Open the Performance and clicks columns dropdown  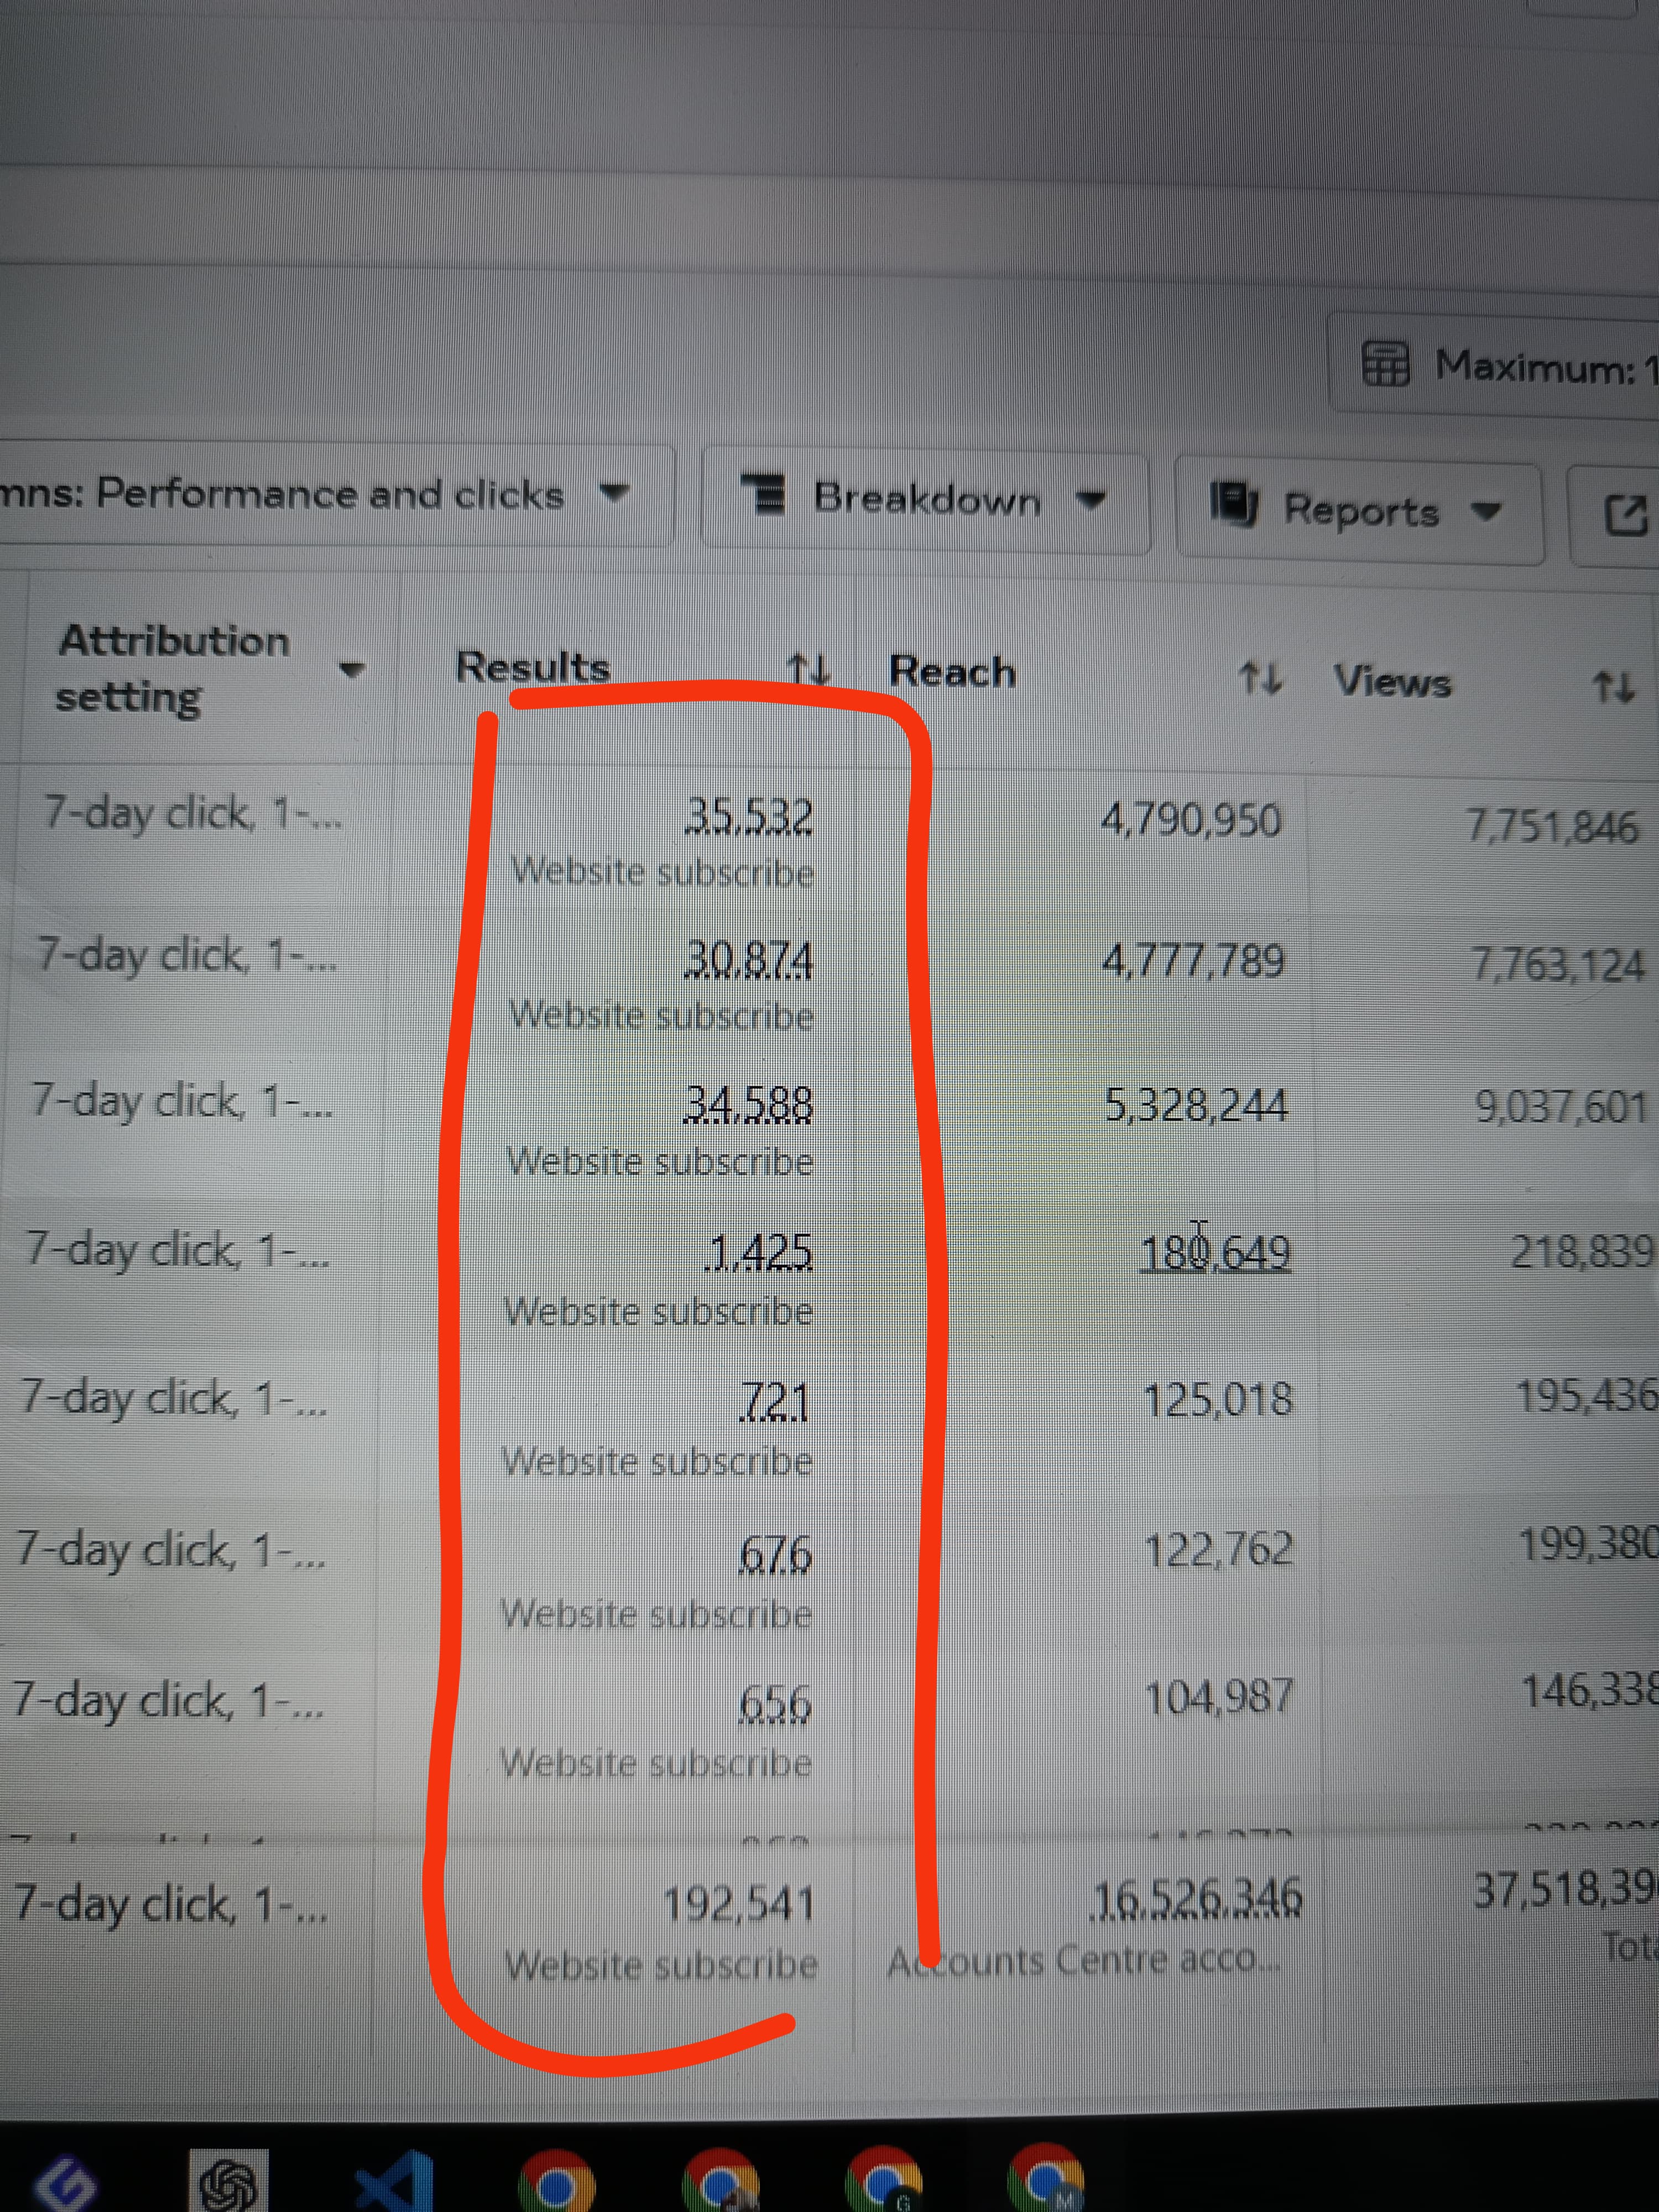coord(330,494)
